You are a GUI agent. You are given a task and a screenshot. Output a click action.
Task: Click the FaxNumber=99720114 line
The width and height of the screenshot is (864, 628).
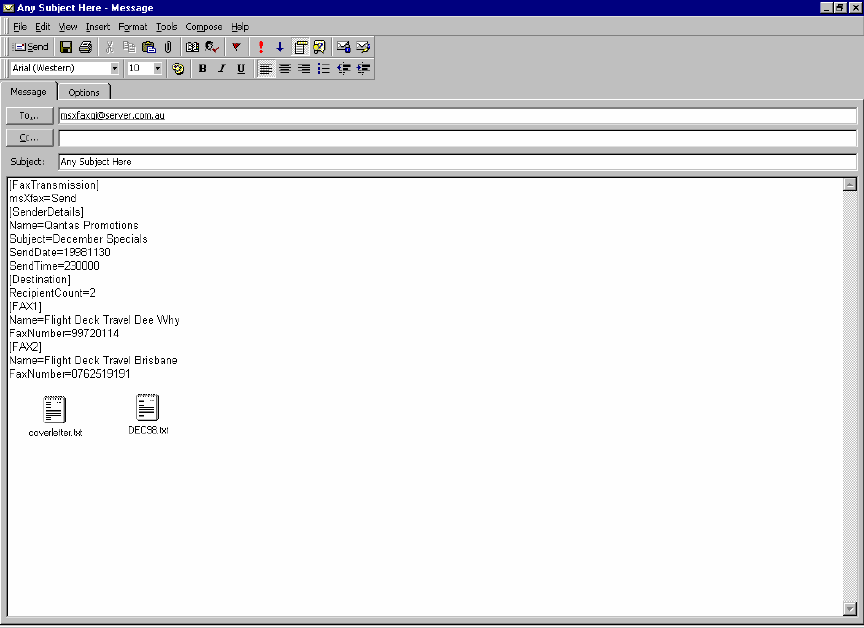pyautogui.click(x=64, y=333)
